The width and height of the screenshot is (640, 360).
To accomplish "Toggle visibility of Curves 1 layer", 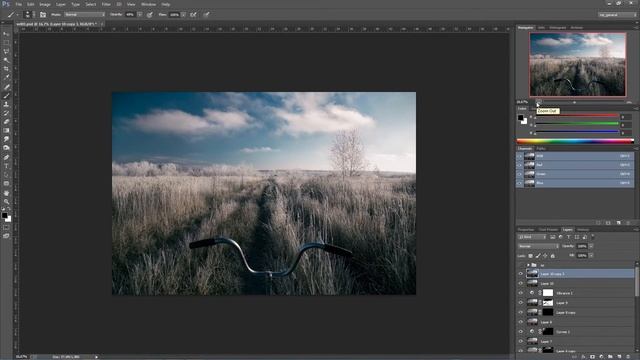I will tap(520, 332).
